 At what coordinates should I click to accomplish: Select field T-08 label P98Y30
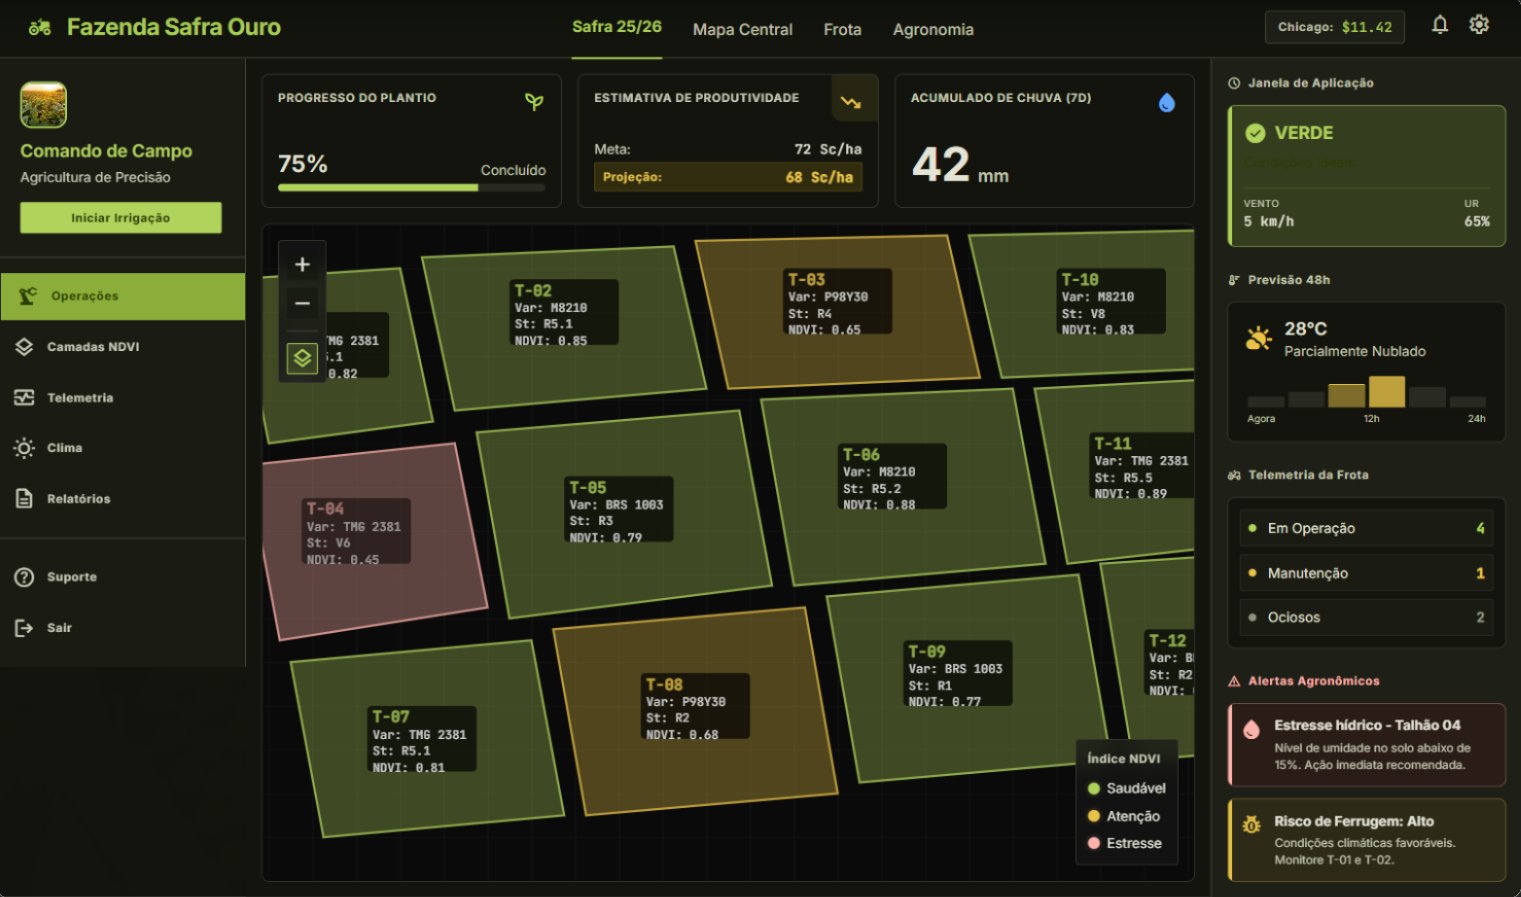coord(696,708)
